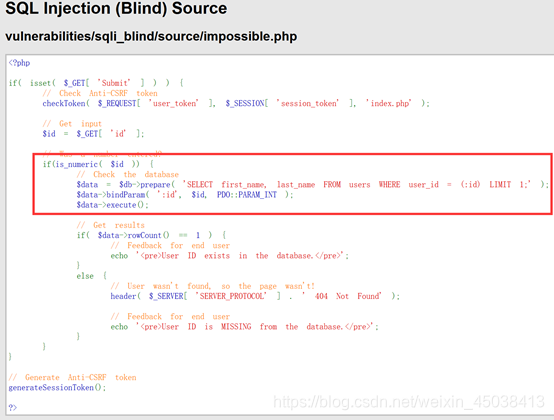Click the comment "// Check Anti-CSRF token"
This screenshot has width=554, height=420.
pos(100,93)
